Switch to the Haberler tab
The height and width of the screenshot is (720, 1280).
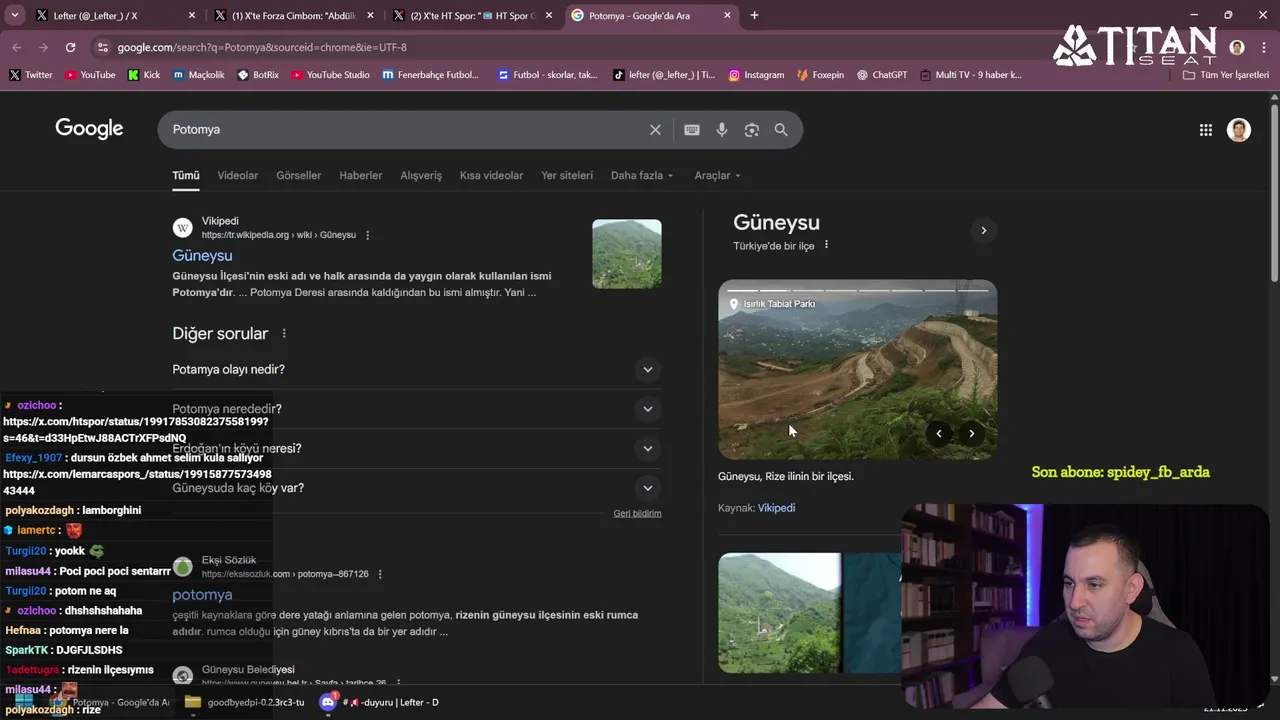(x=361, y=175)
